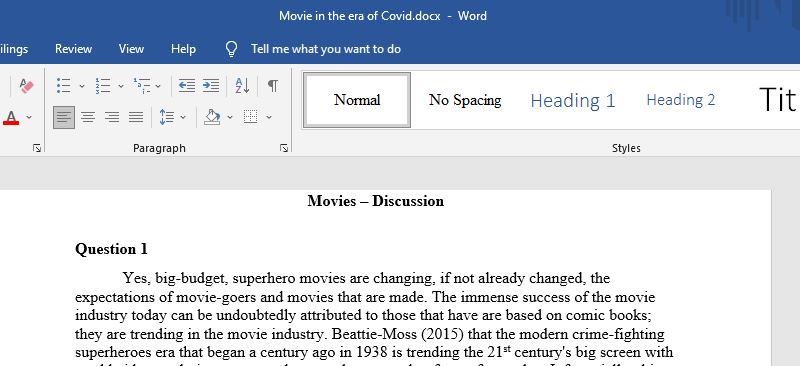Open the Borders dropdown arrow
Image resolution: width=800 pixels, height=366 pixels.
pyautogui.click(x=269, y=117)
